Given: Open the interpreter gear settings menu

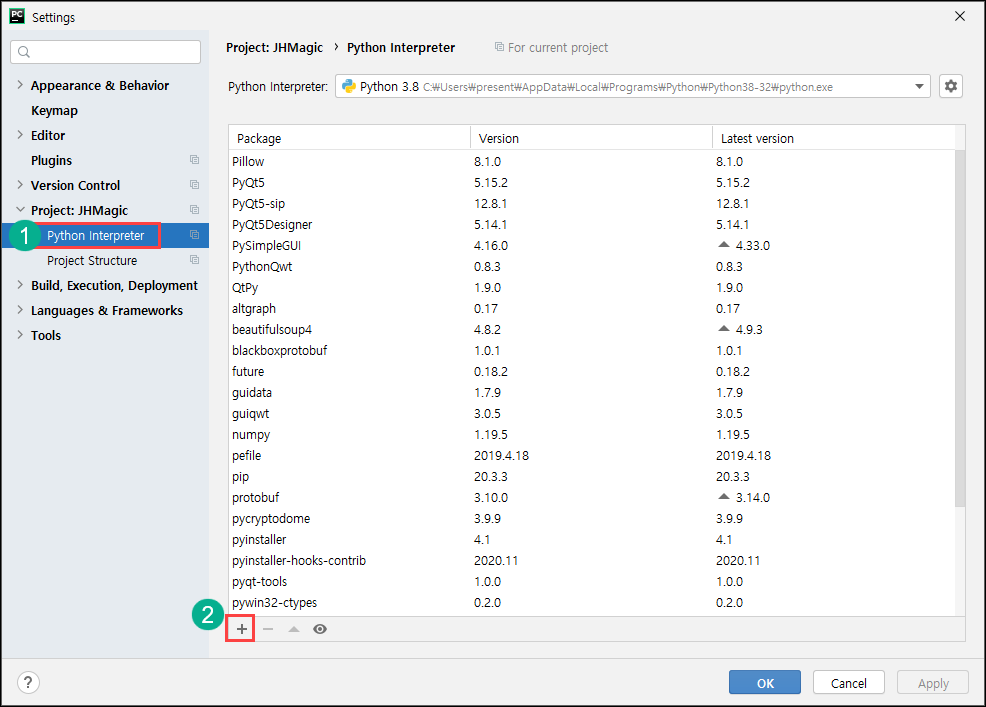Looking at the screenshot, I should pos(951,86).
